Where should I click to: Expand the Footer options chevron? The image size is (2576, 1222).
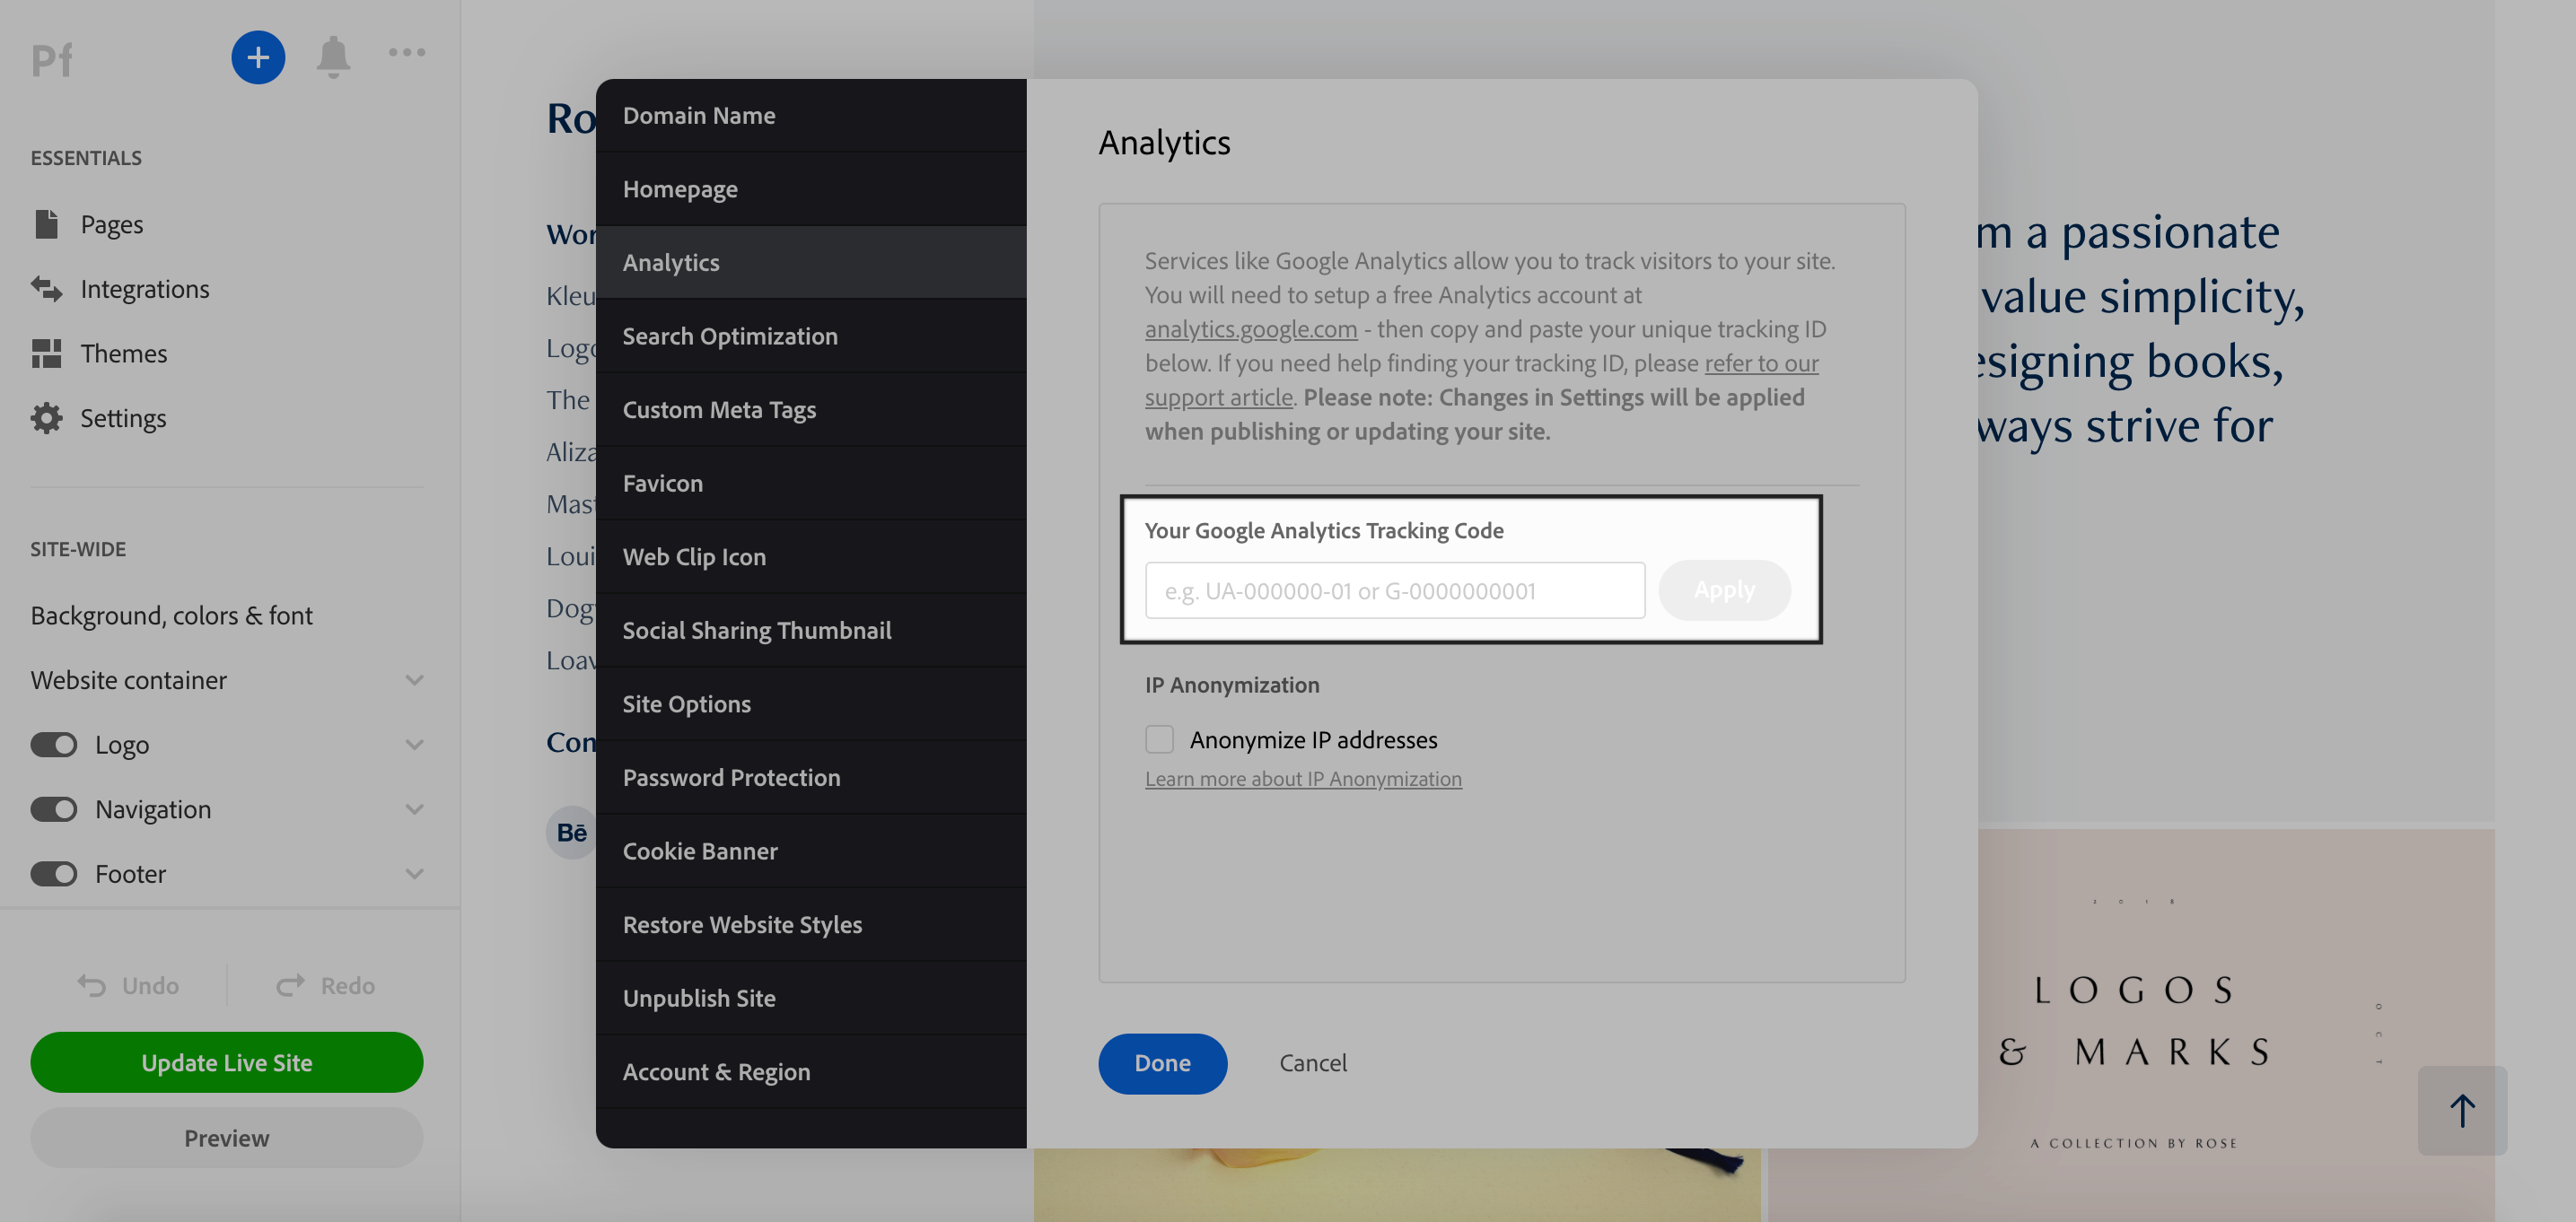(x=414, y=873)
